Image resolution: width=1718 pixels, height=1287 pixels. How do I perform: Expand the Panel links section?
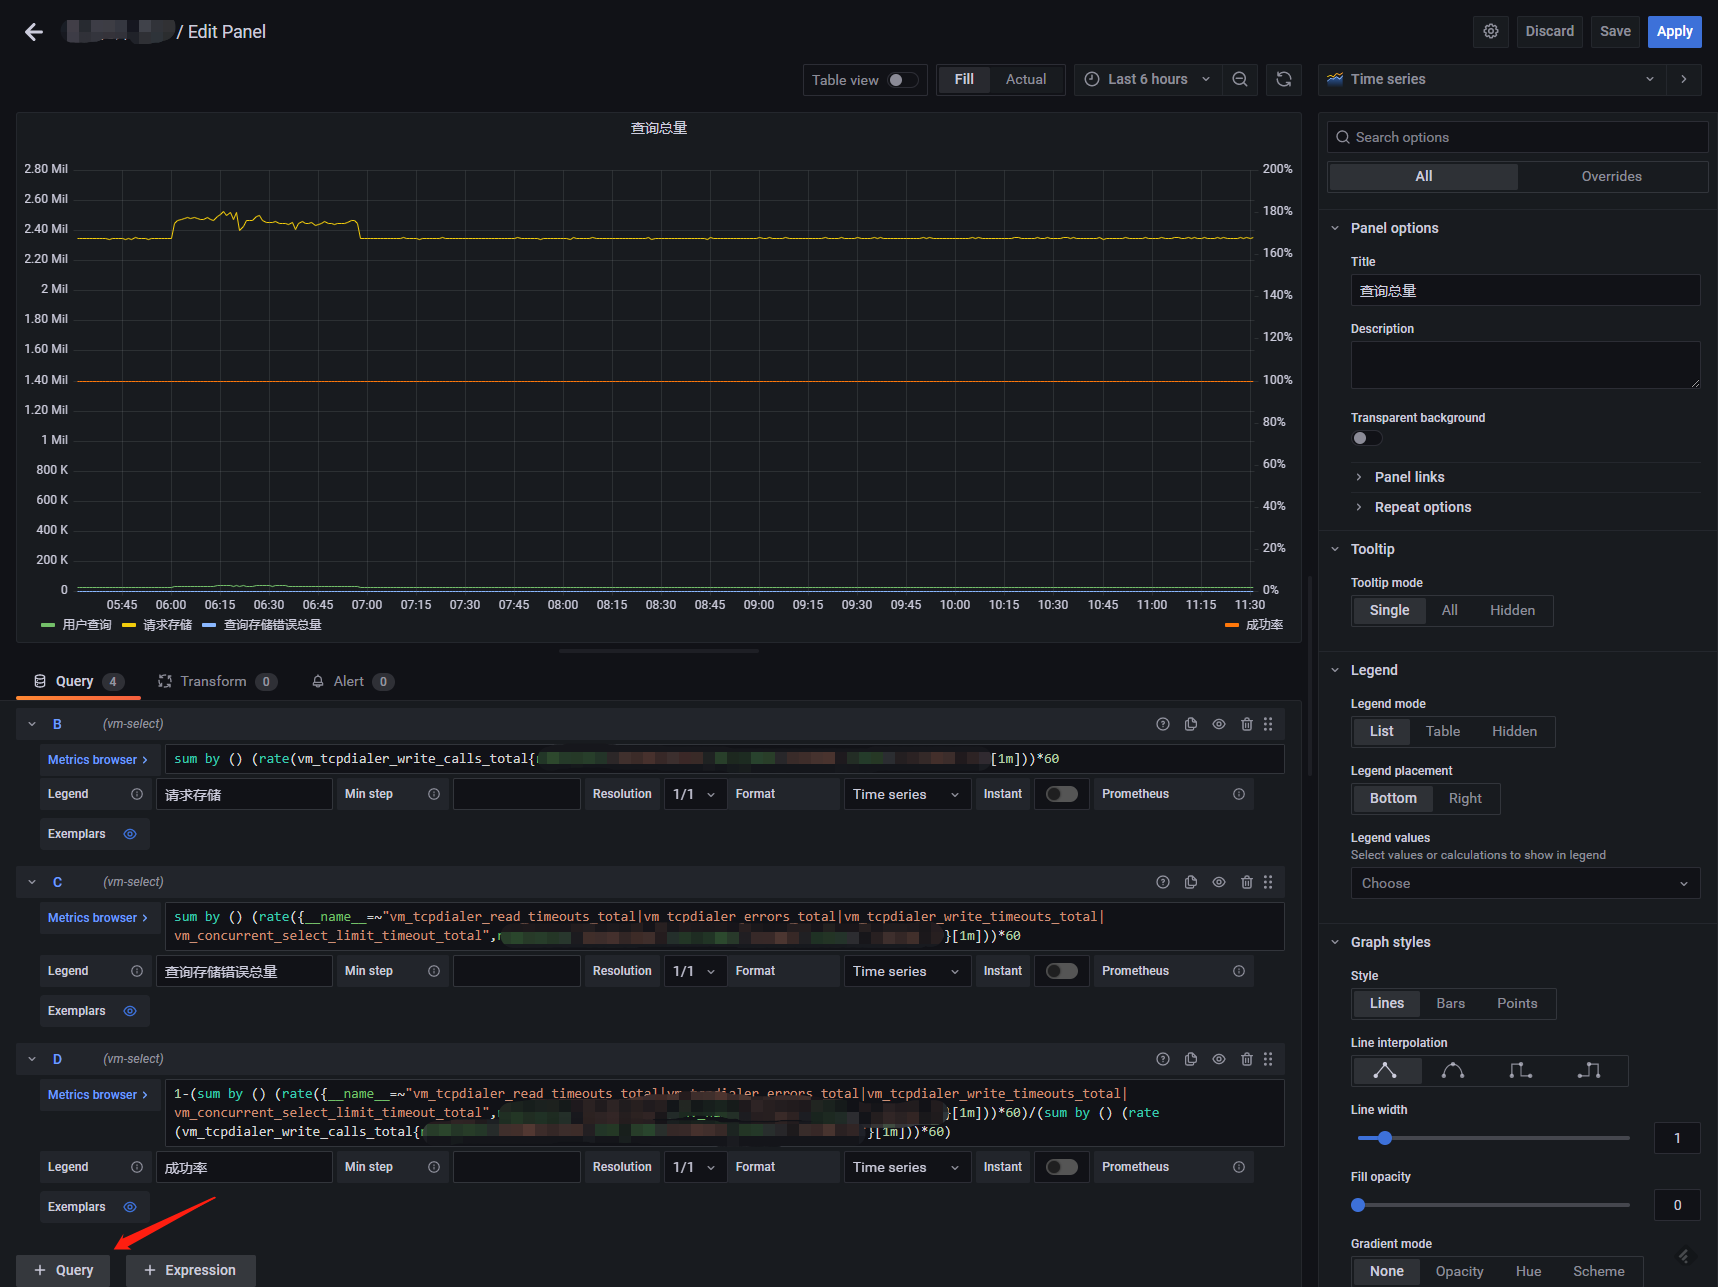(x=1409, y=477)
